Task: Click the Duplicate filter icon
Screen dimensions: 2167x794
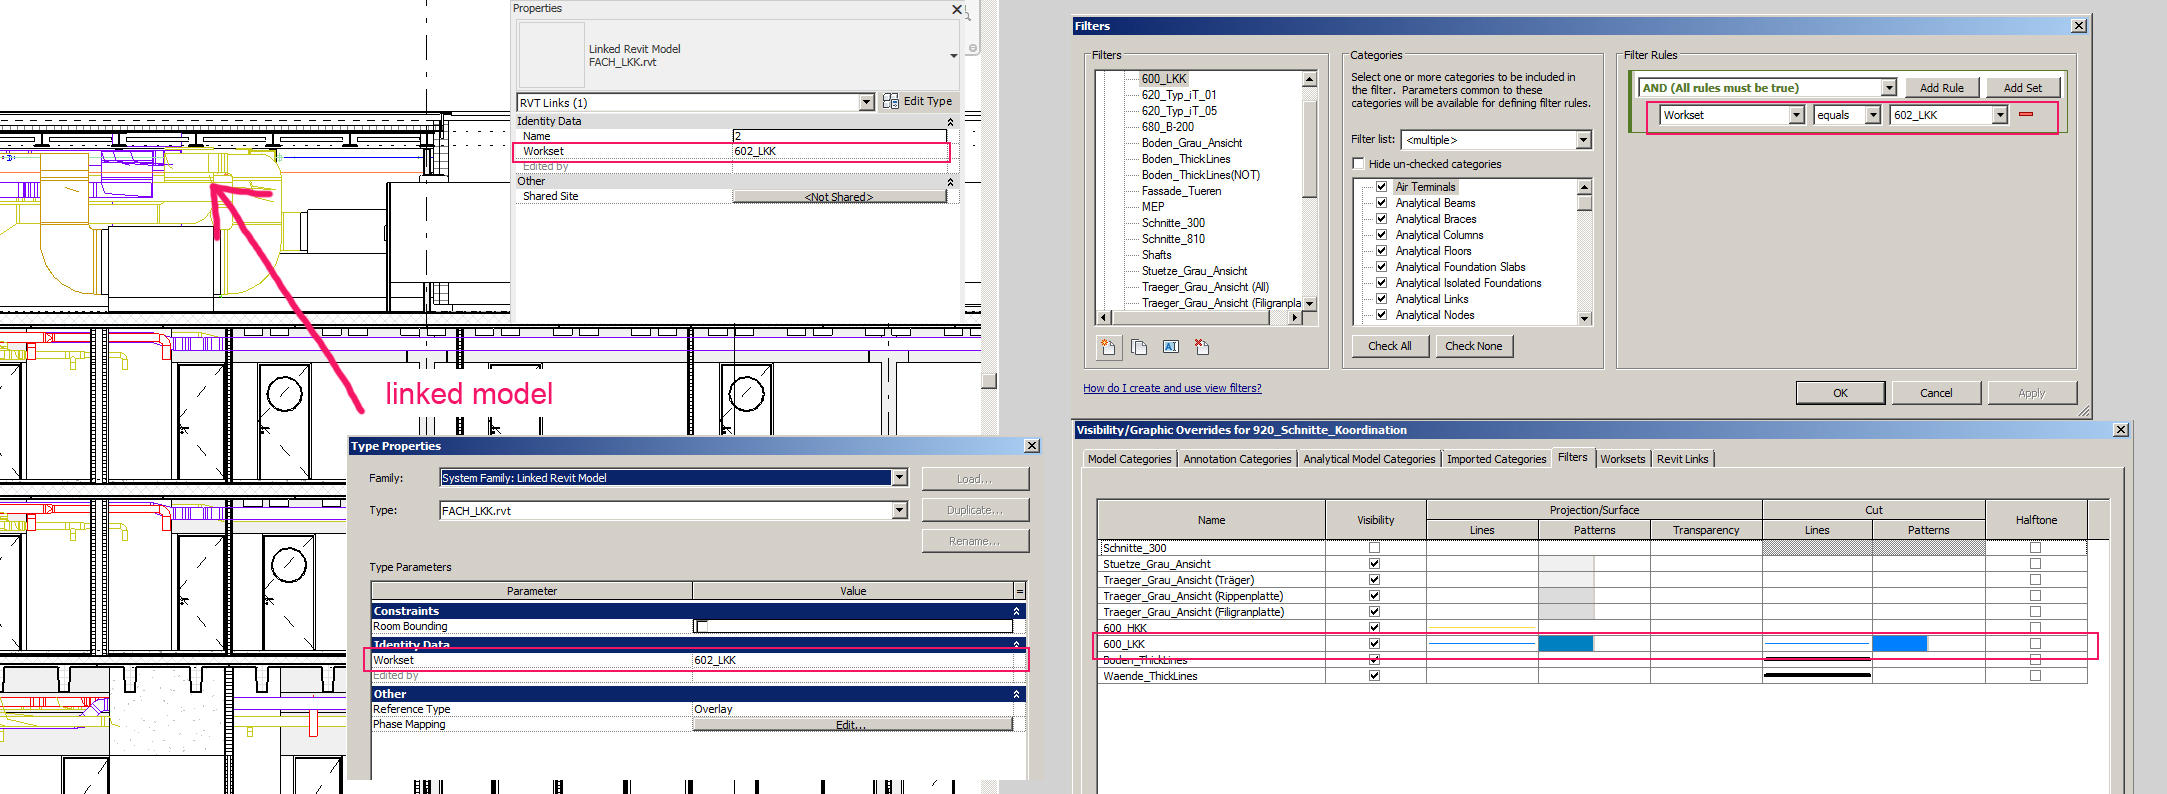Action: point(1139,347)
